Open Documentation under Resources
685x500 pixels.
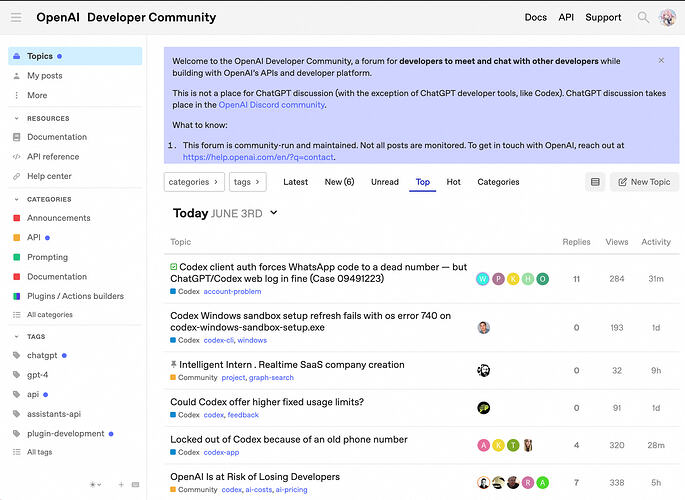click(57, 137)
